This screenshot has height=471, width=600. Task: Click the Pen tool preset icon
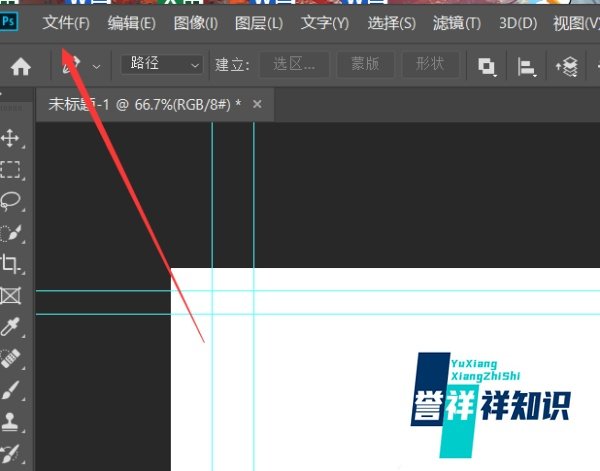pyautogui.click(x=72, y=65)
